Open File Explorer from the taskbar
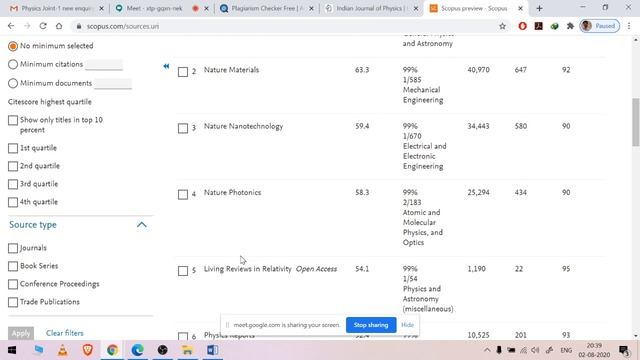Viewport: 640px width, 360px height. [x=187, y=350]
